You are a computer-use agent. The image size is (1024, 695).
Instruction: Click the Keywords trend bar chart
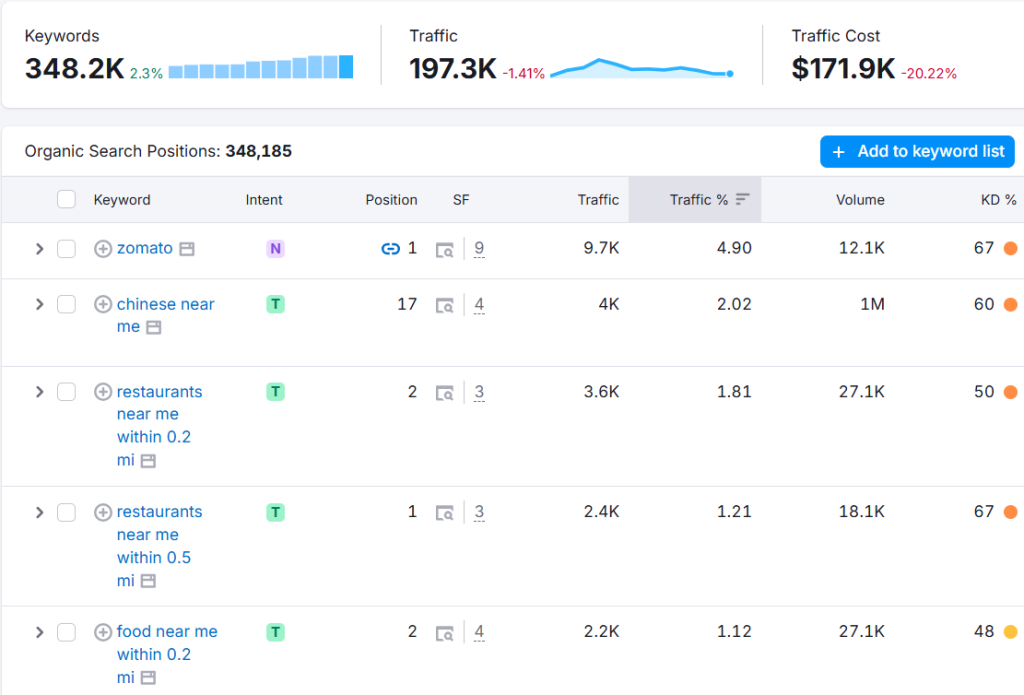tap(261, 68)
